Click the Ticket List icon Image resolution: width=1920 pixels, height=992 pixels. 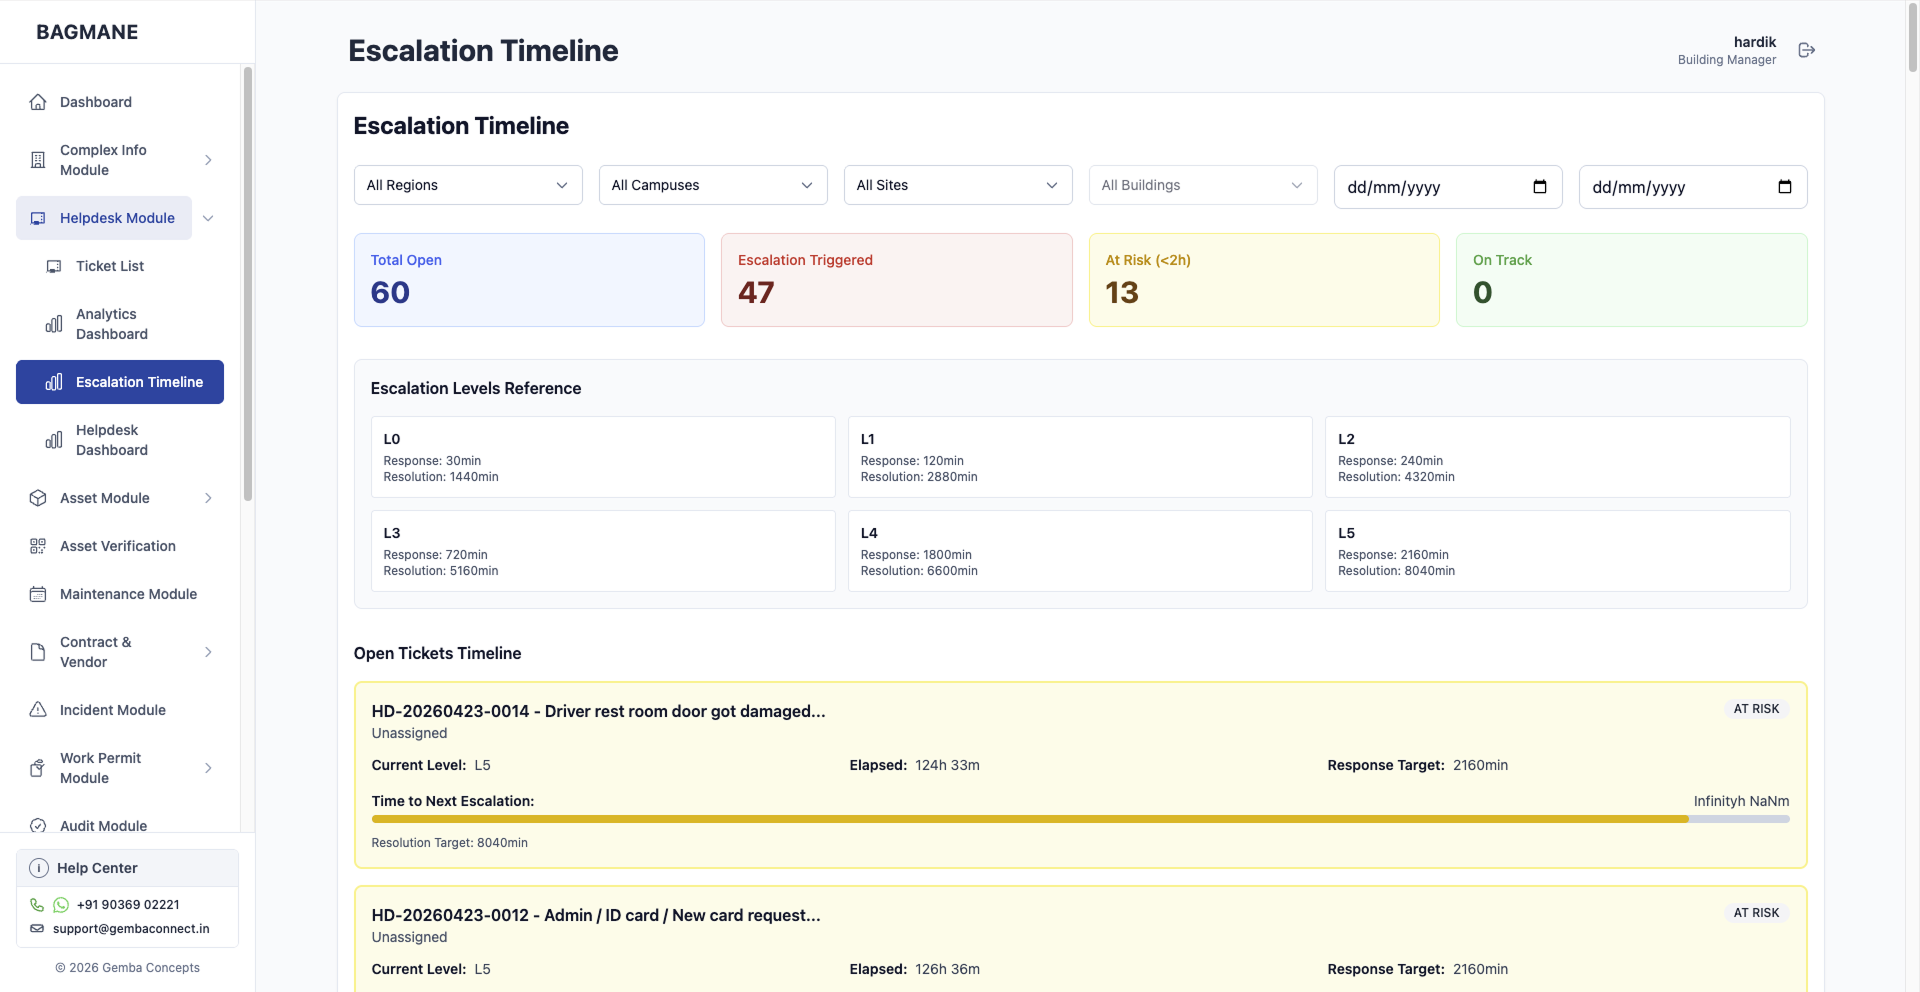click(54, 266)
